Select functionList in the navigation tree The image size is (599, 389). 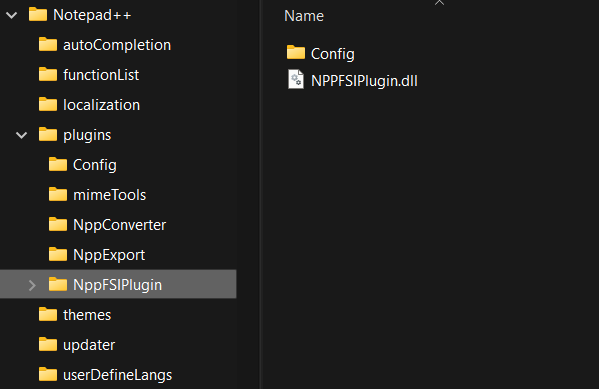click(101, 75)
